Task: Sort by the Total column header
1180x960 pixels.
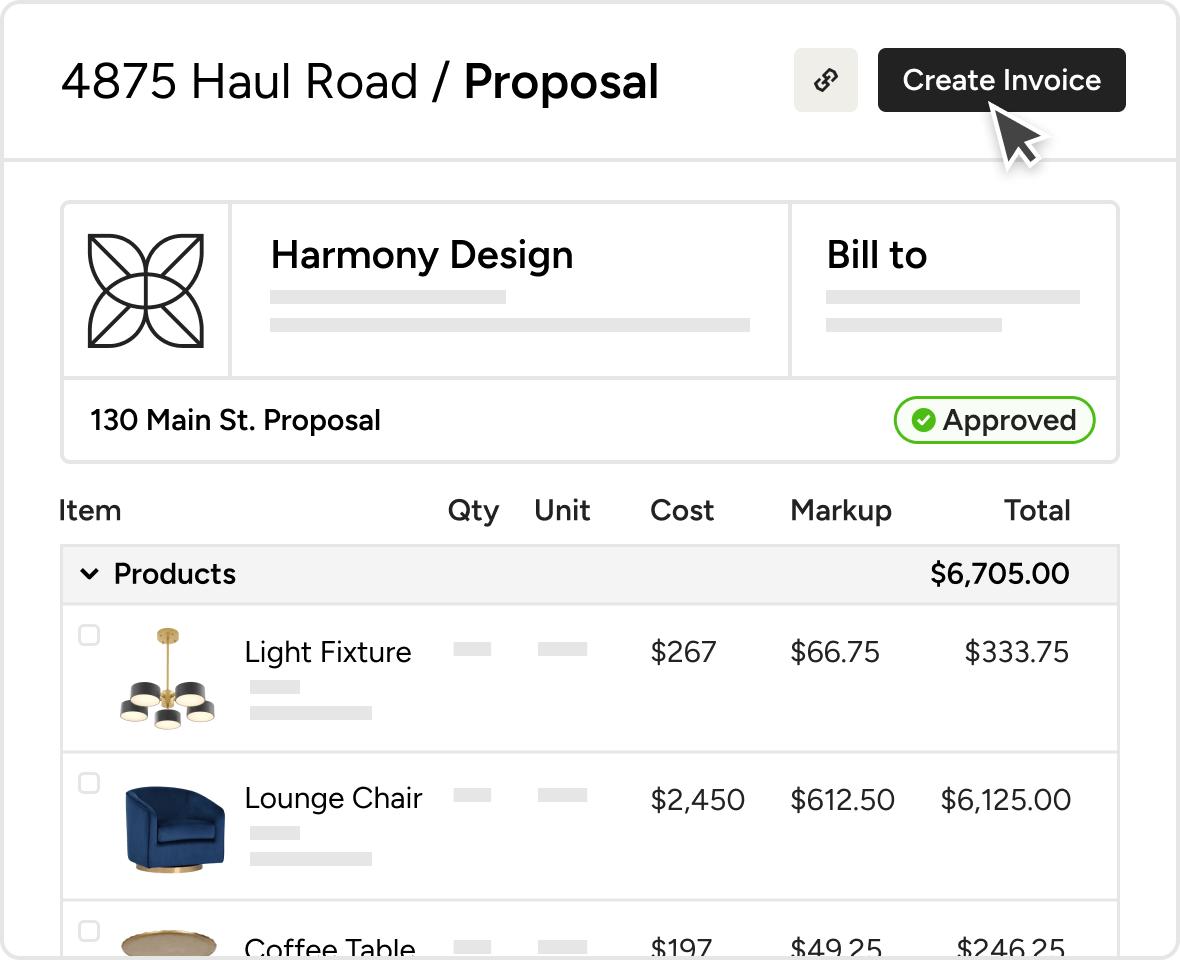Action: (x=1037, y=511)
